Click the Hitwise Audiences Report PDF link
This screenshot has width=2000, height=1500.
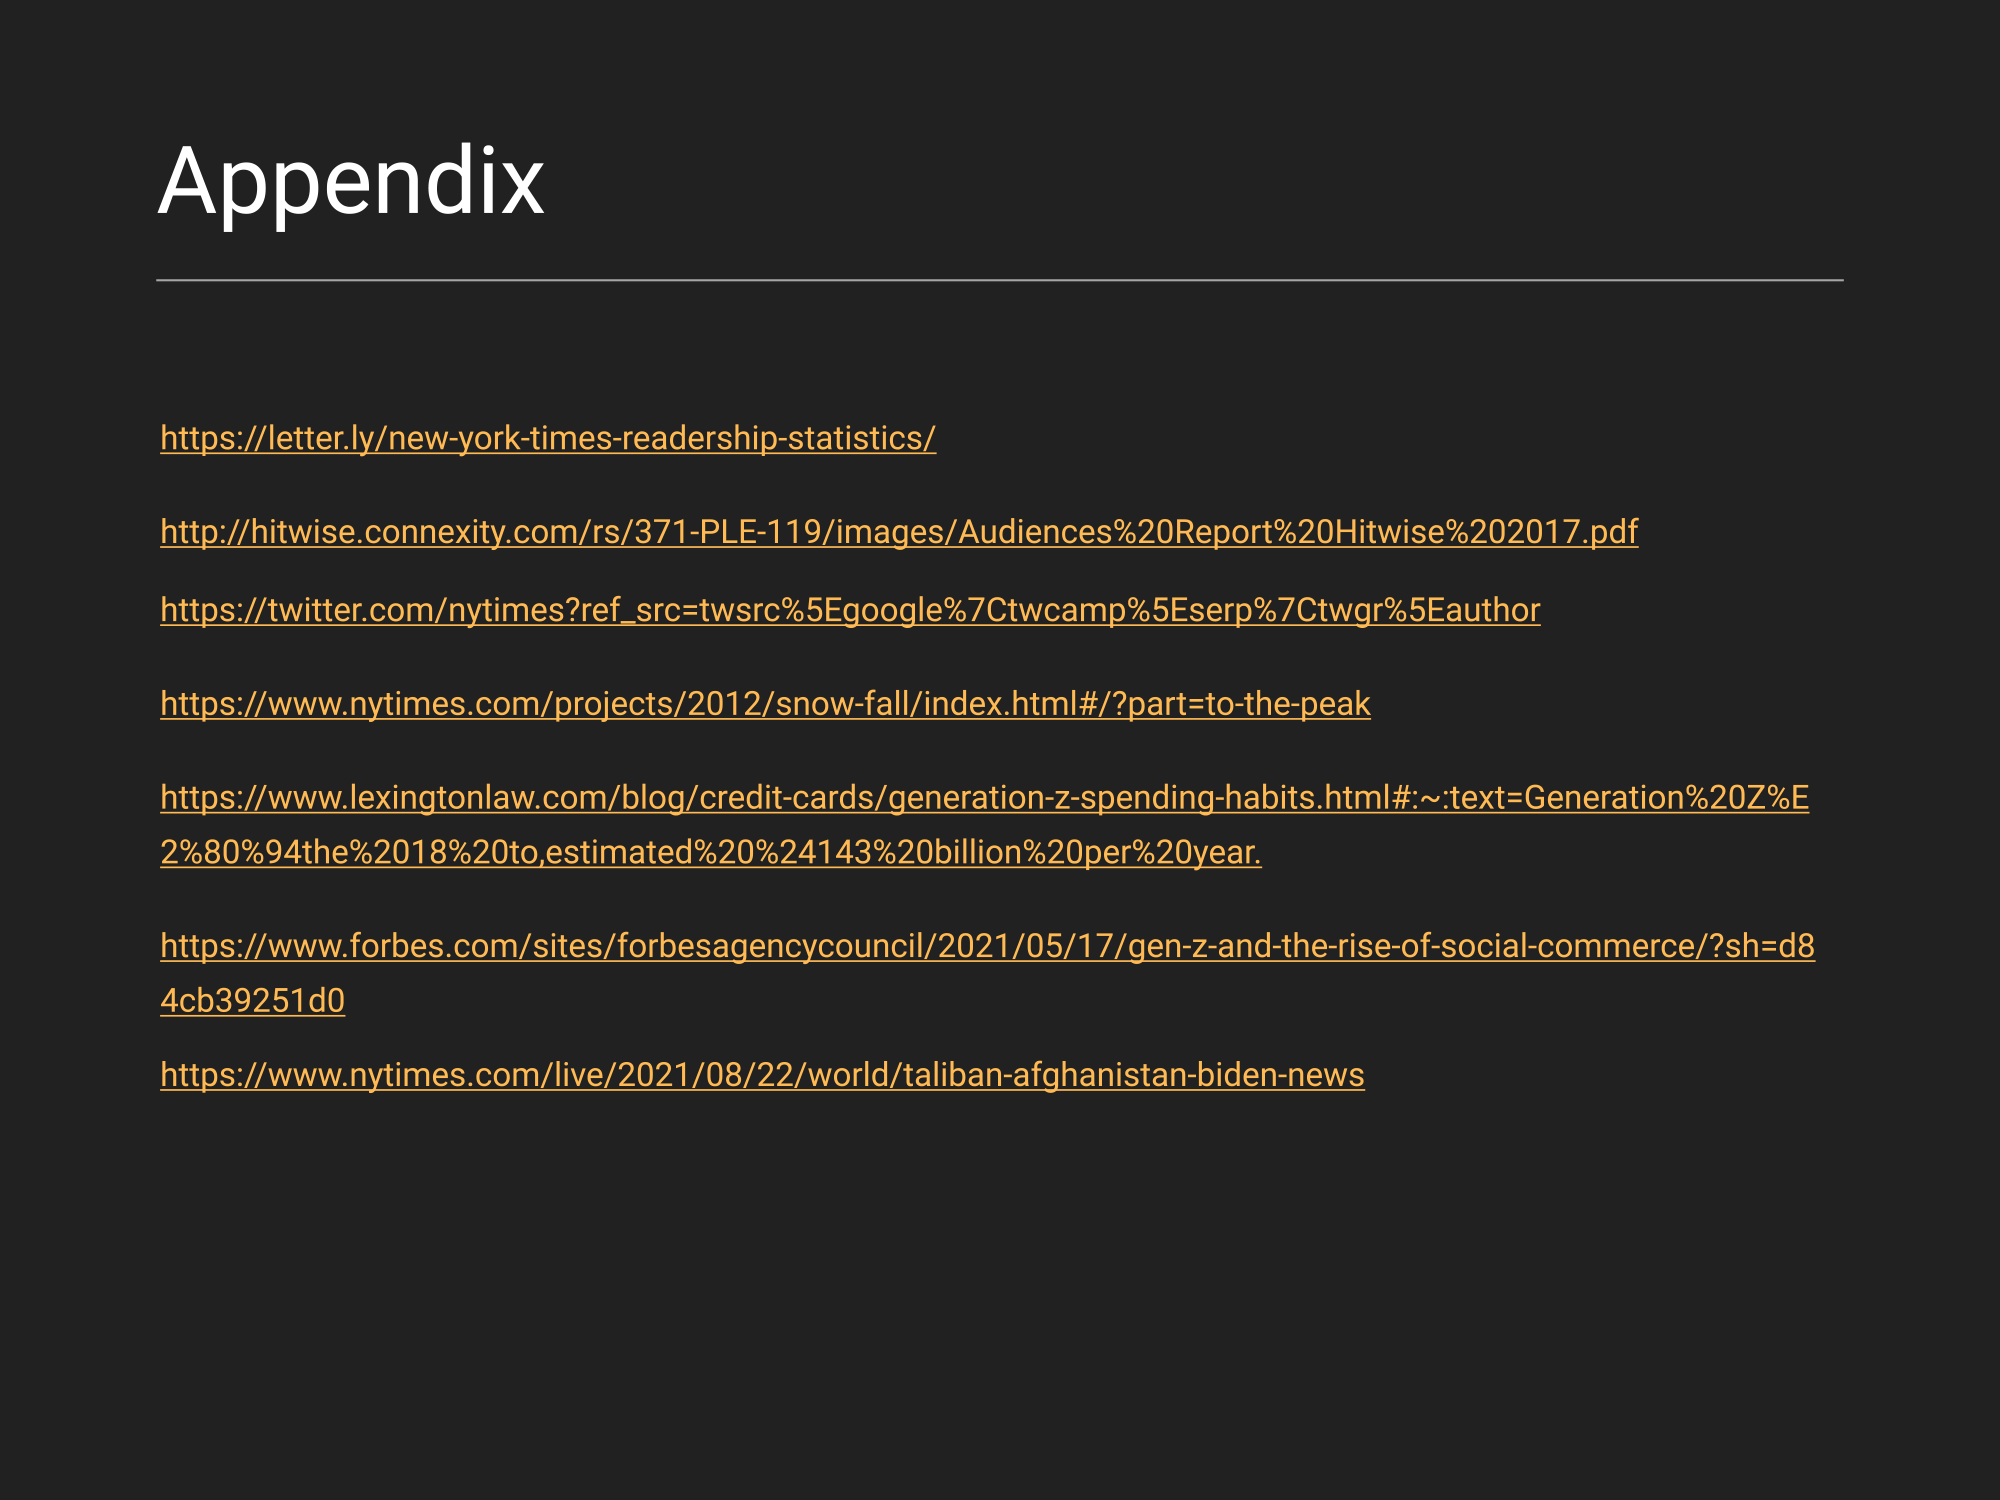[x=898, y=531]
